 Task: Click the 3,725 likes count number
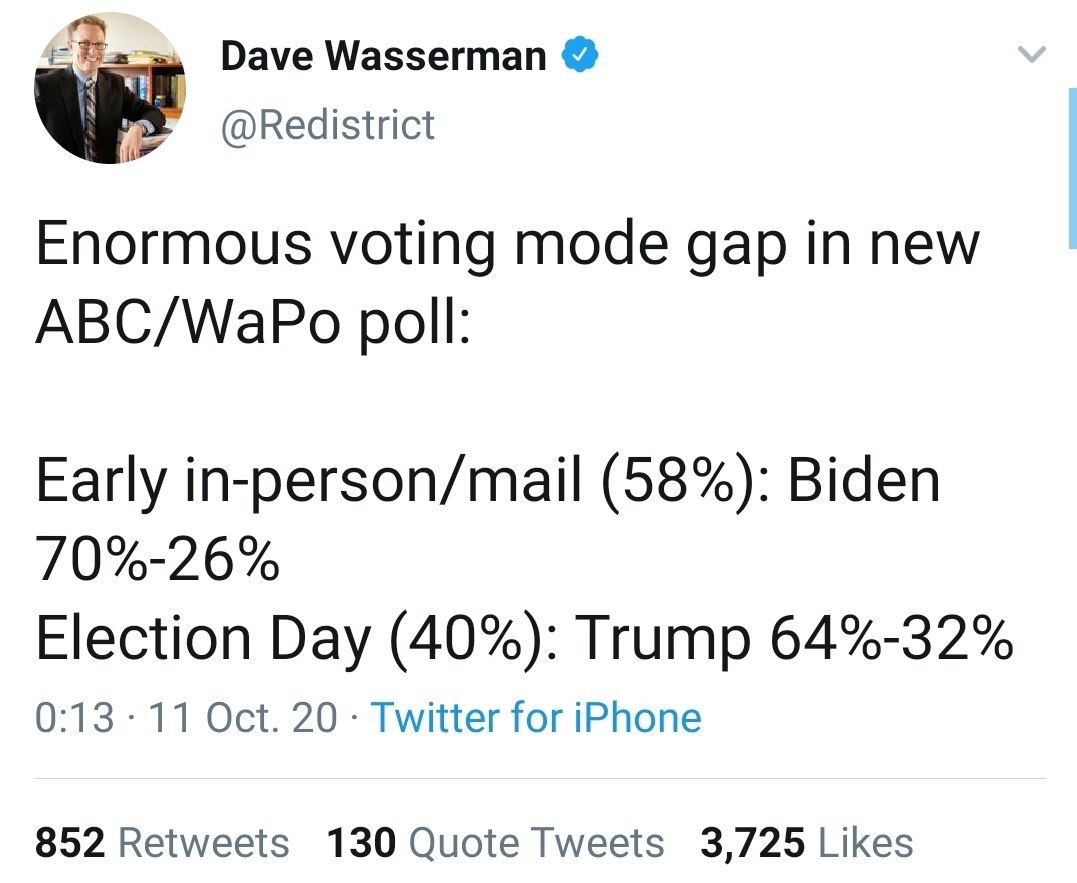coord(752,843)
